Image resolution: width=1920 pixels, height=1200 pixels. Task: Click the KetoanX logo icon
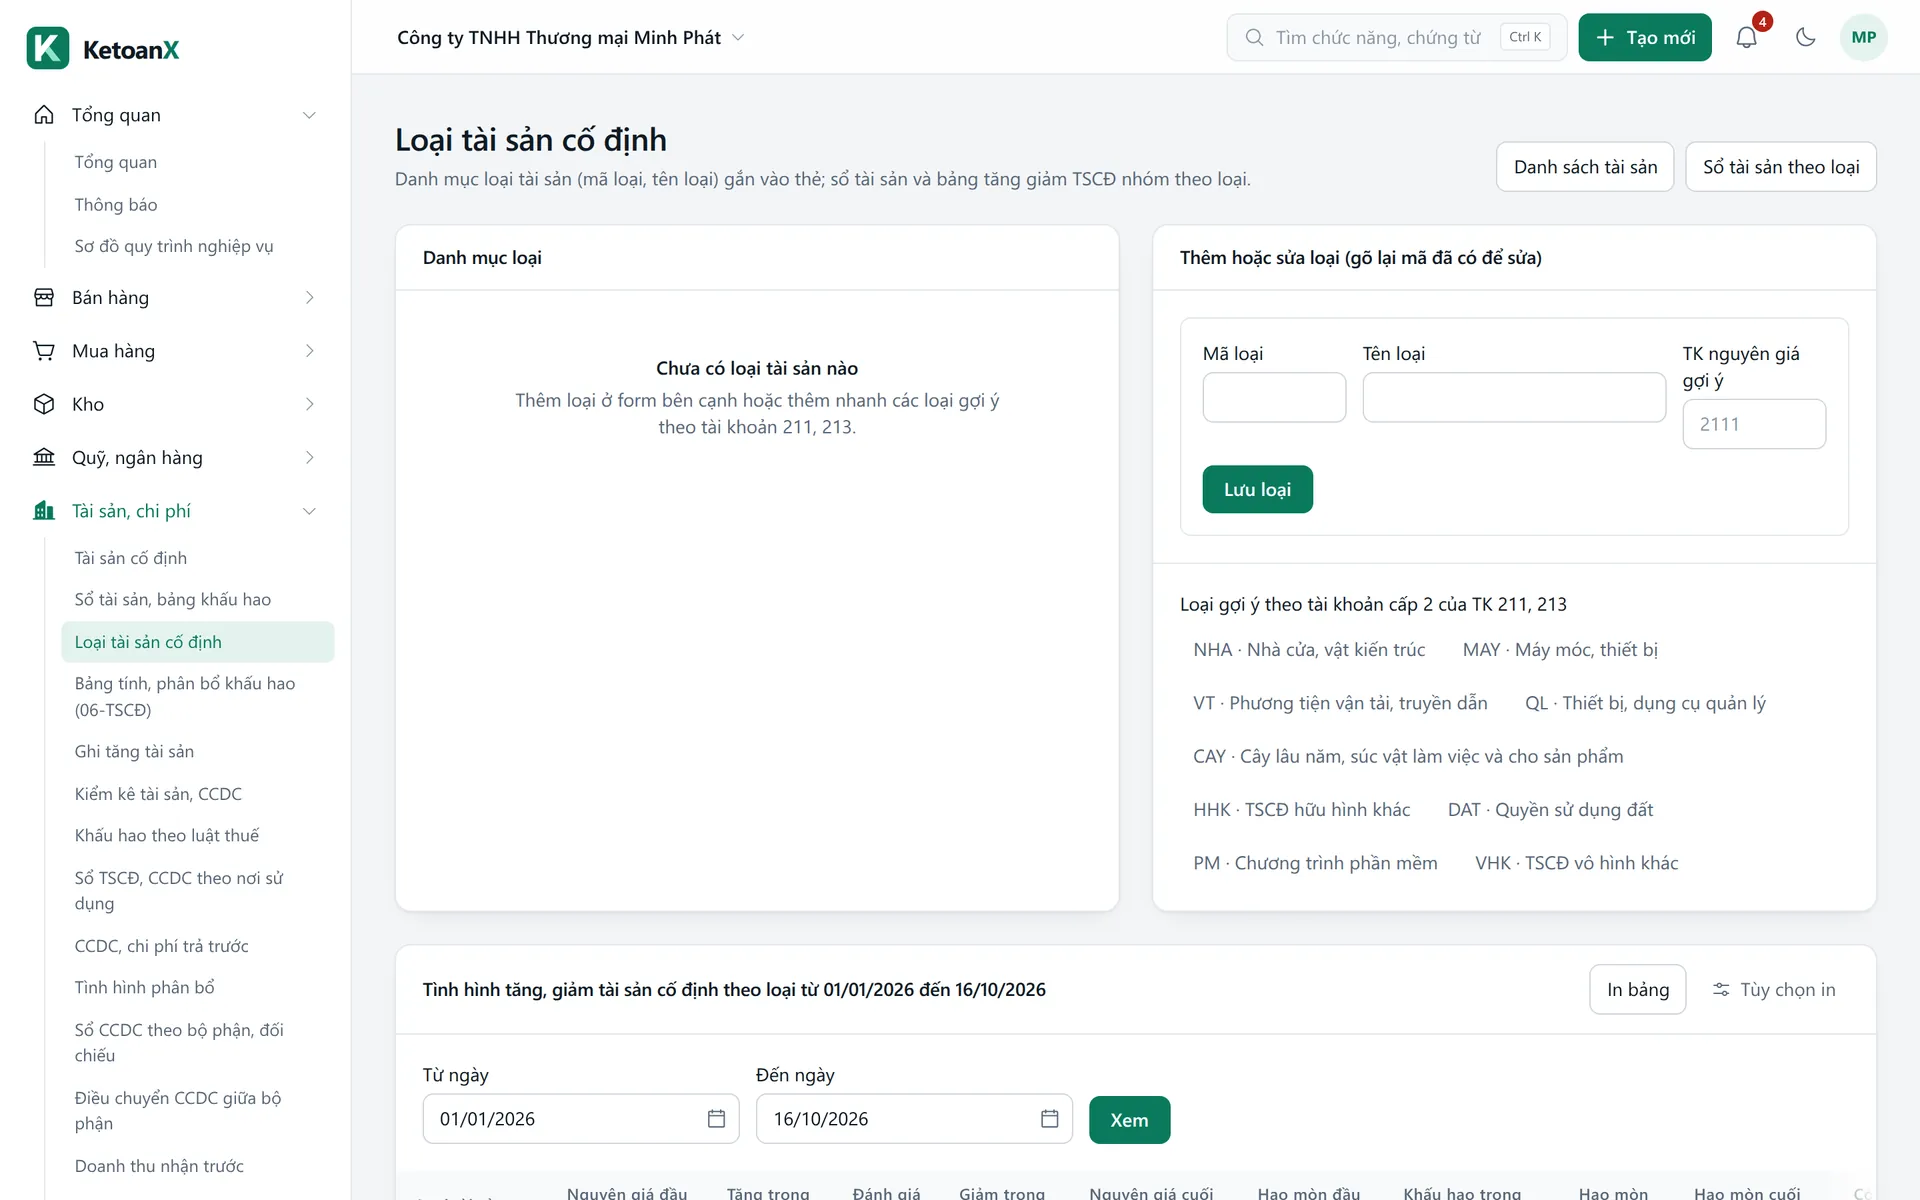pyautogui.click(x=48, y=48)
